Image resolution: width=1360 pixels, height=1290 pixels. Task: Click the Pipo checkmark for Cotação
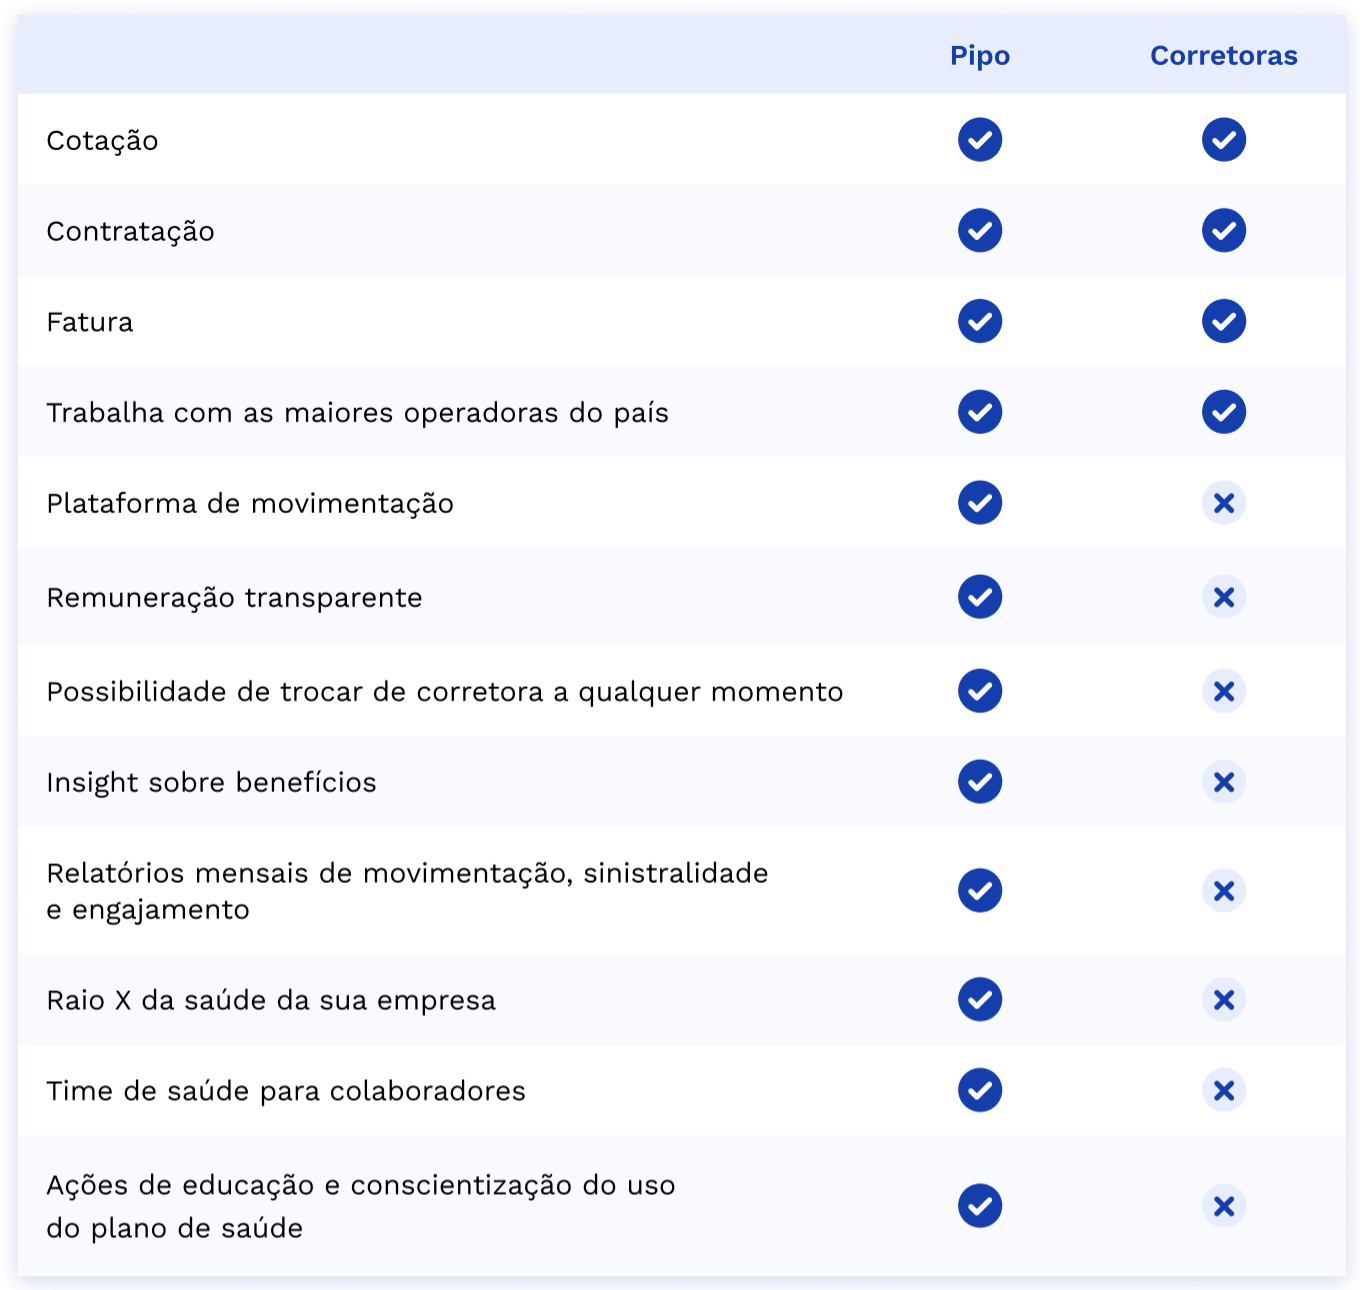(x=980, y=140)
